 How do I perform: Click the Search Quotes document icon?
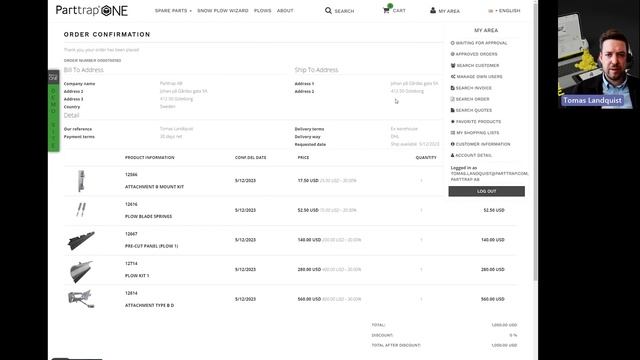[x=452, y=110]
